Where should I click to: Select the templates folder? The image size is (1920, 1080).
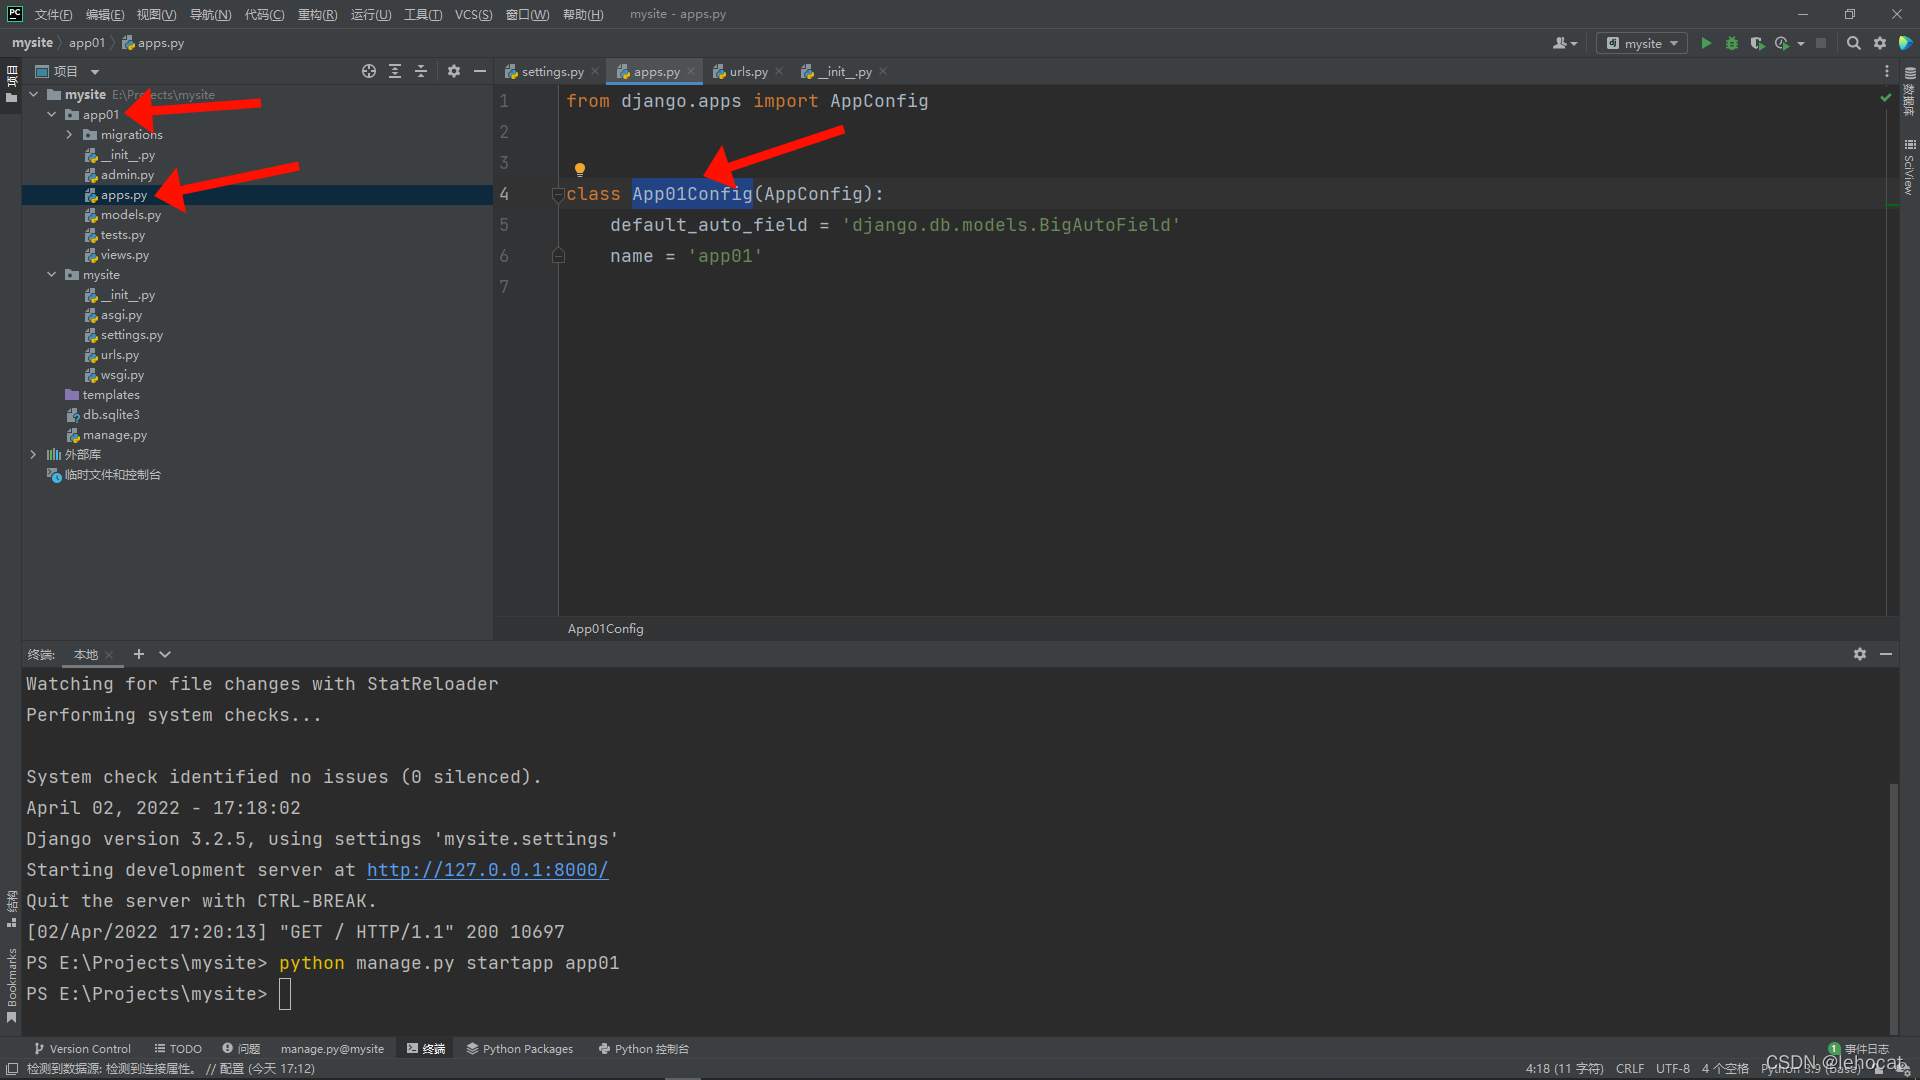tap(110, 395)
